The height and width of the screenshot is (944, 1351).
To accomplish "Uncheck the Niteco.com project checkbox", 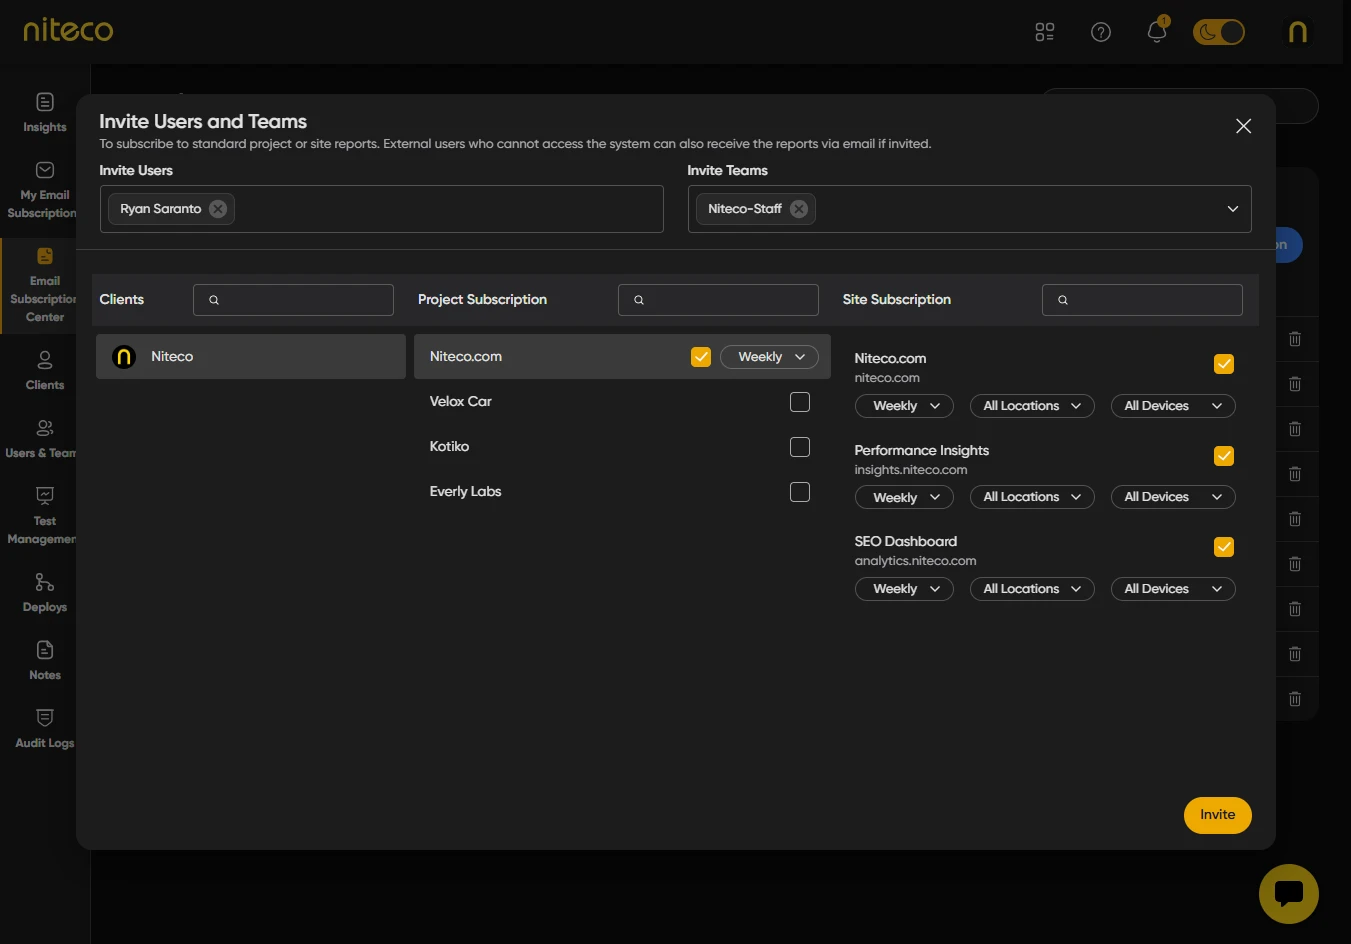I will click(701, 357).
